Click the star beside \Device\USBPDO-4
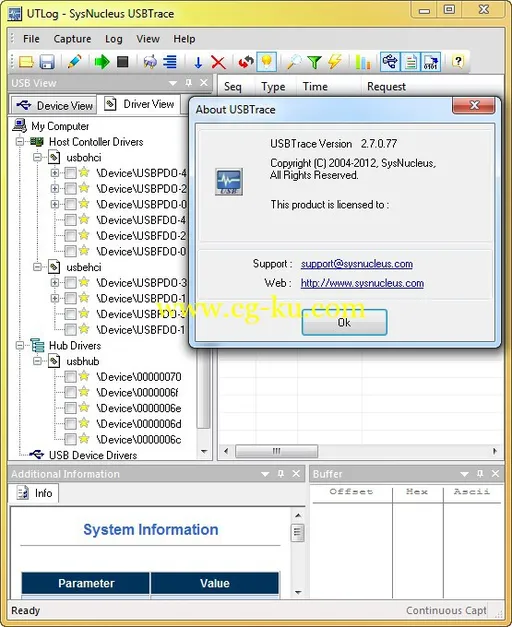Viewport: 512px width, 627px height. click(84, 173)
